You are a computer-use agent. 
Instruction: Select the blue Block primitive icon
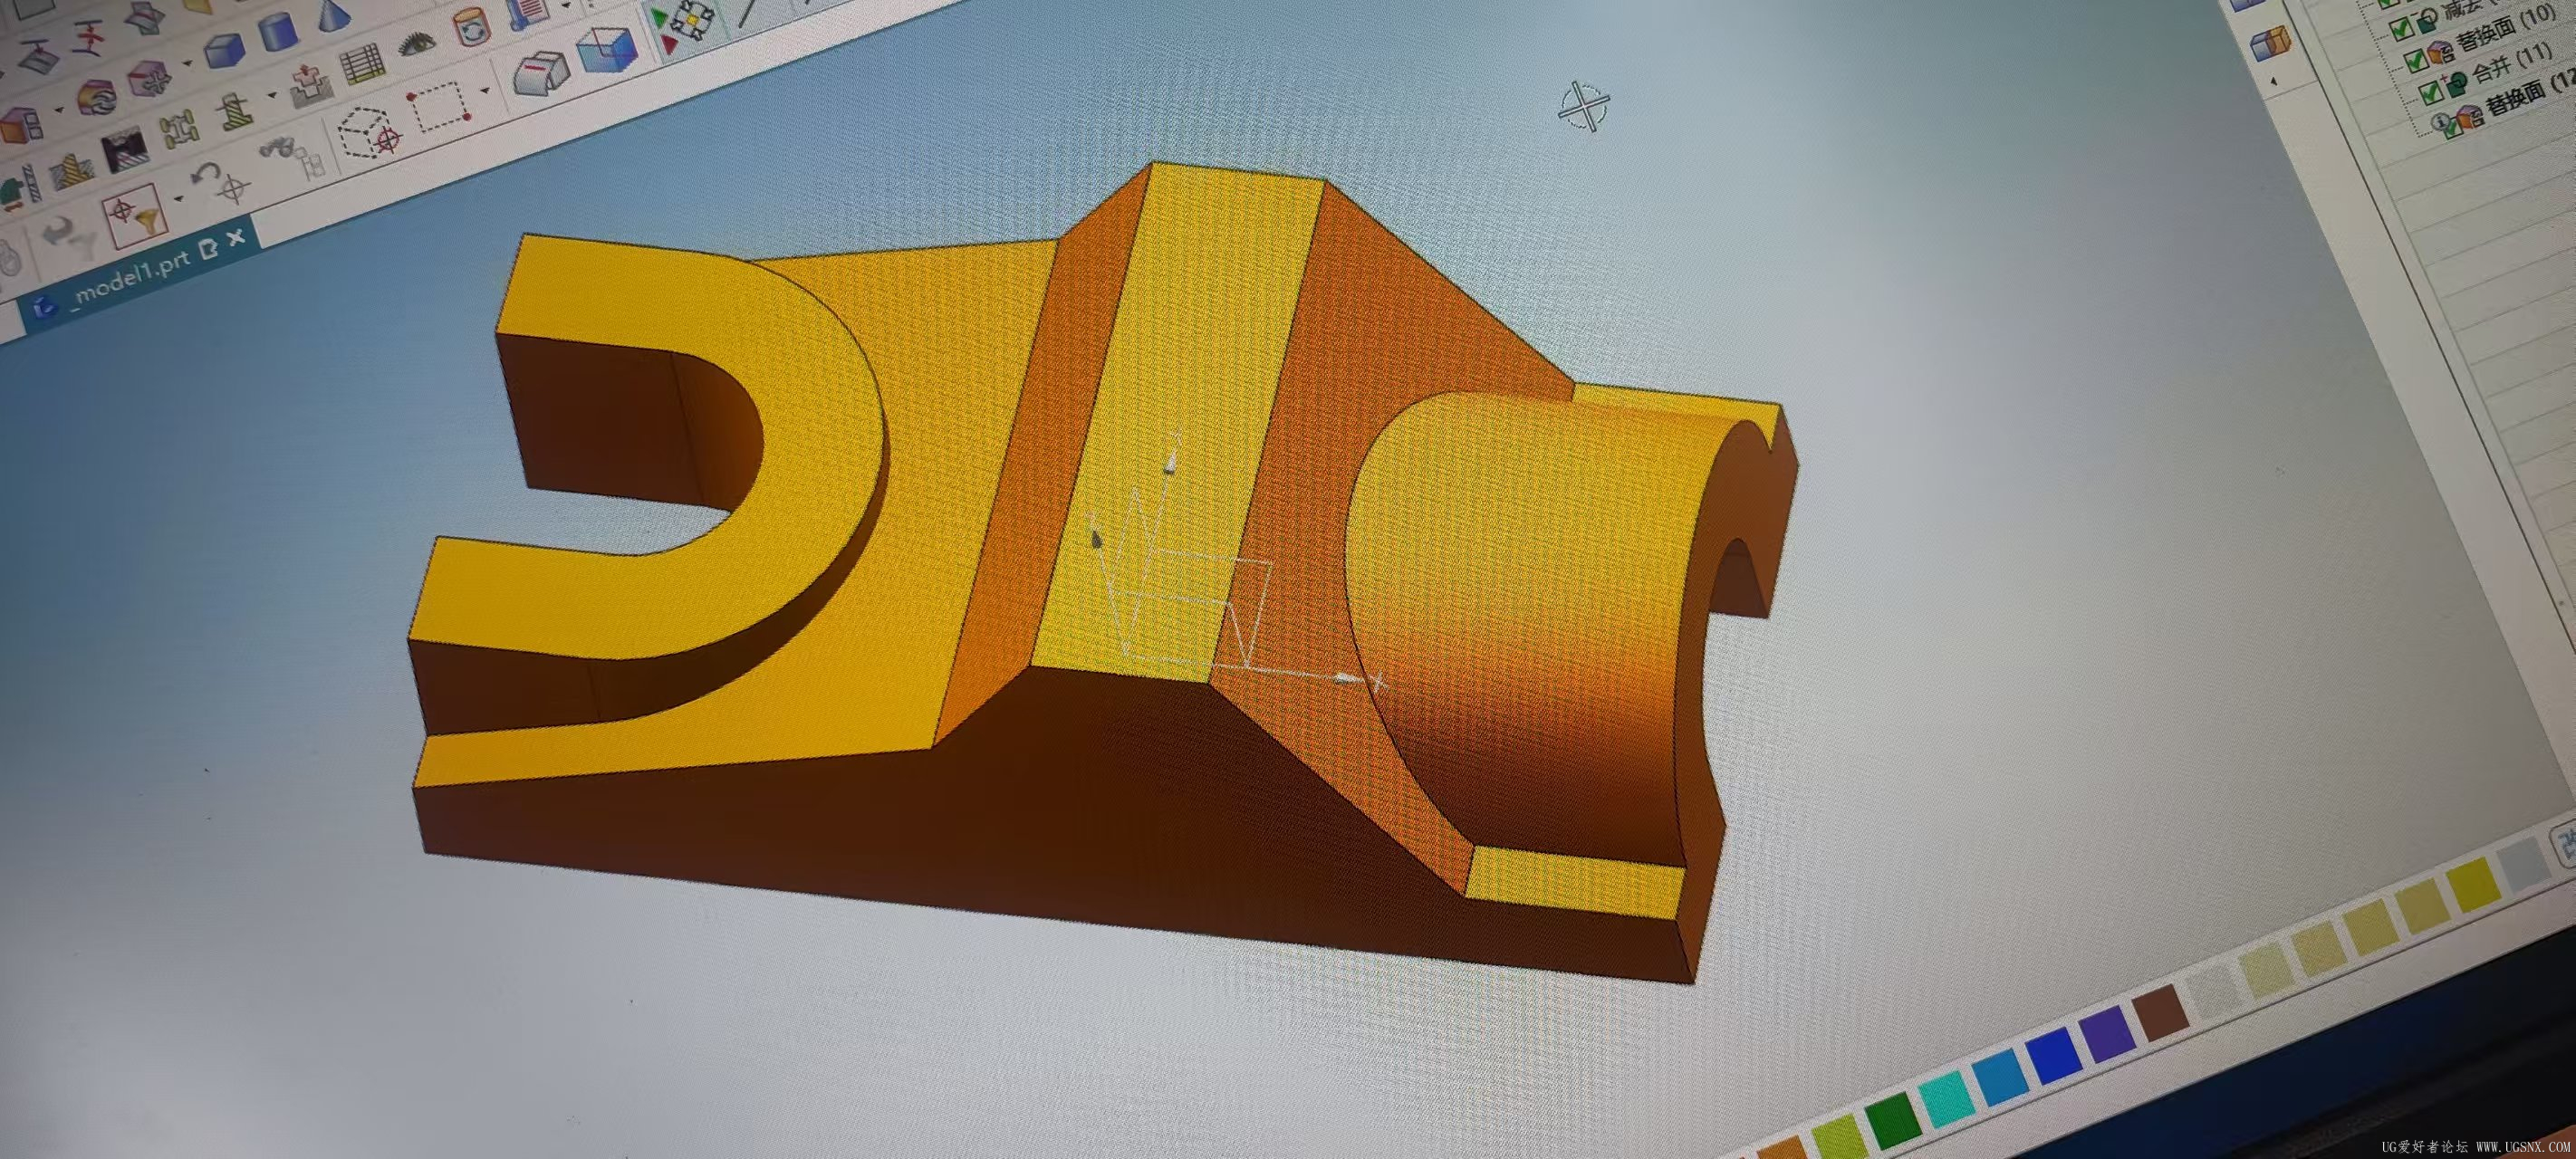225,49
